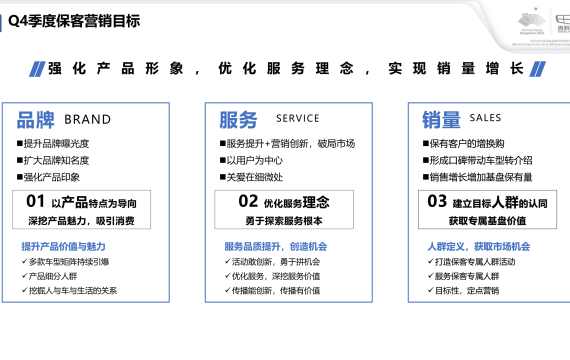
Task: Click the 01 以产品特点为导向 line
Action: pyautogui.click(x=81, y=201)
